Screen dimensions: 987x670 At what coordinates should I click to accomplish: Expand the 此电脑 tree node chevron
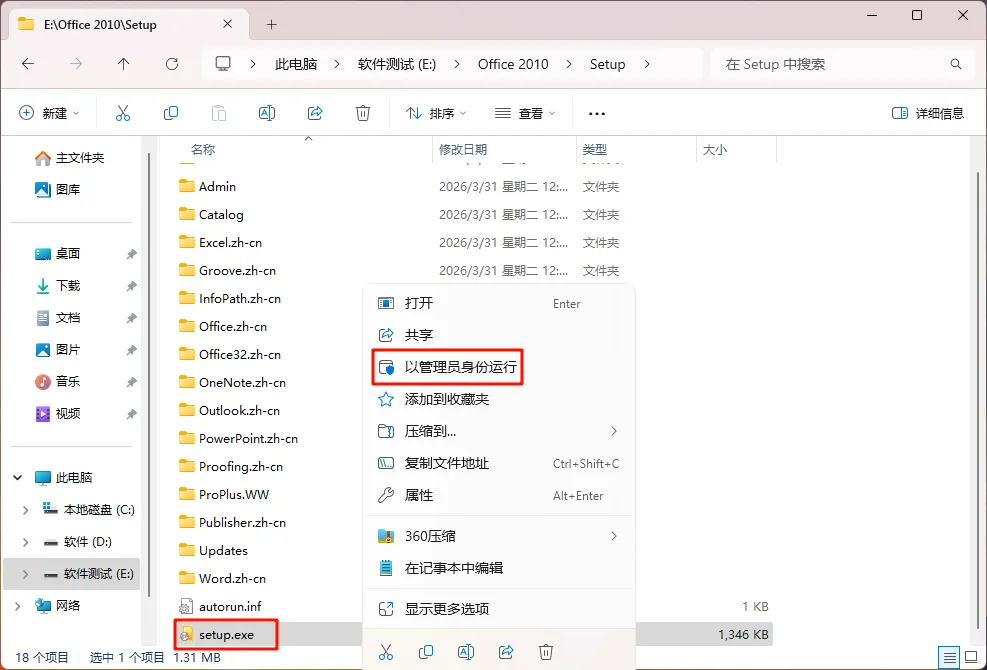coord(18,478)
